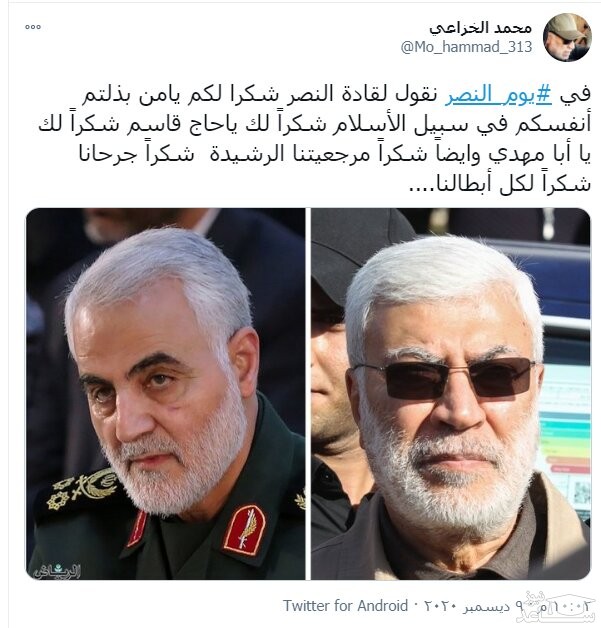Click the white divider between the two photos

point(308,393)
